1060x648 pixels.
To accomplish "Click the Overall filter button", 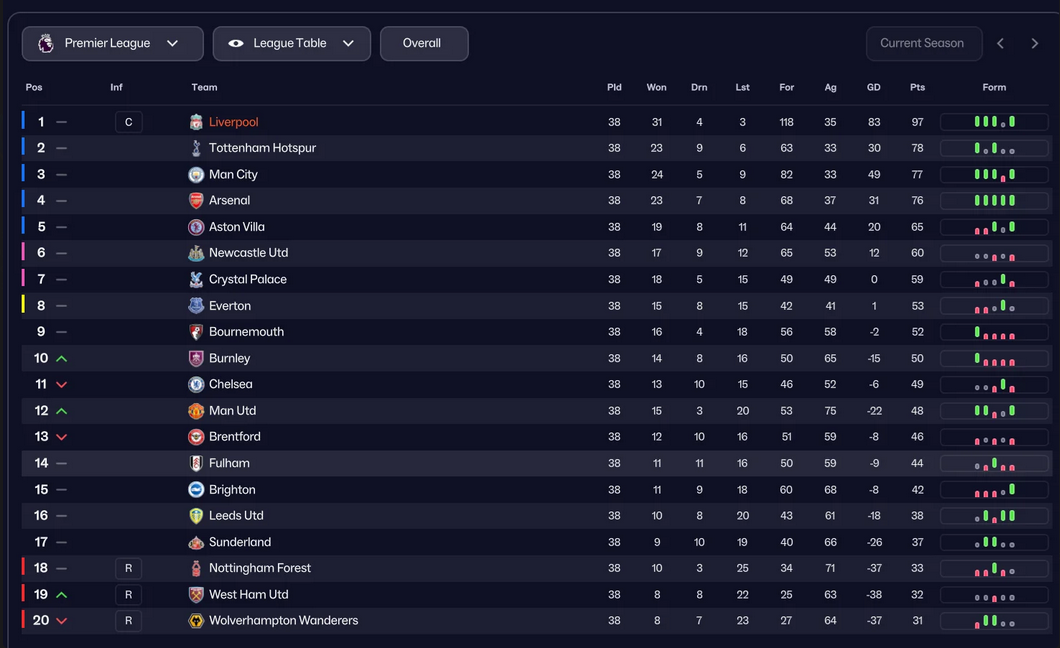I will (423, 44).
